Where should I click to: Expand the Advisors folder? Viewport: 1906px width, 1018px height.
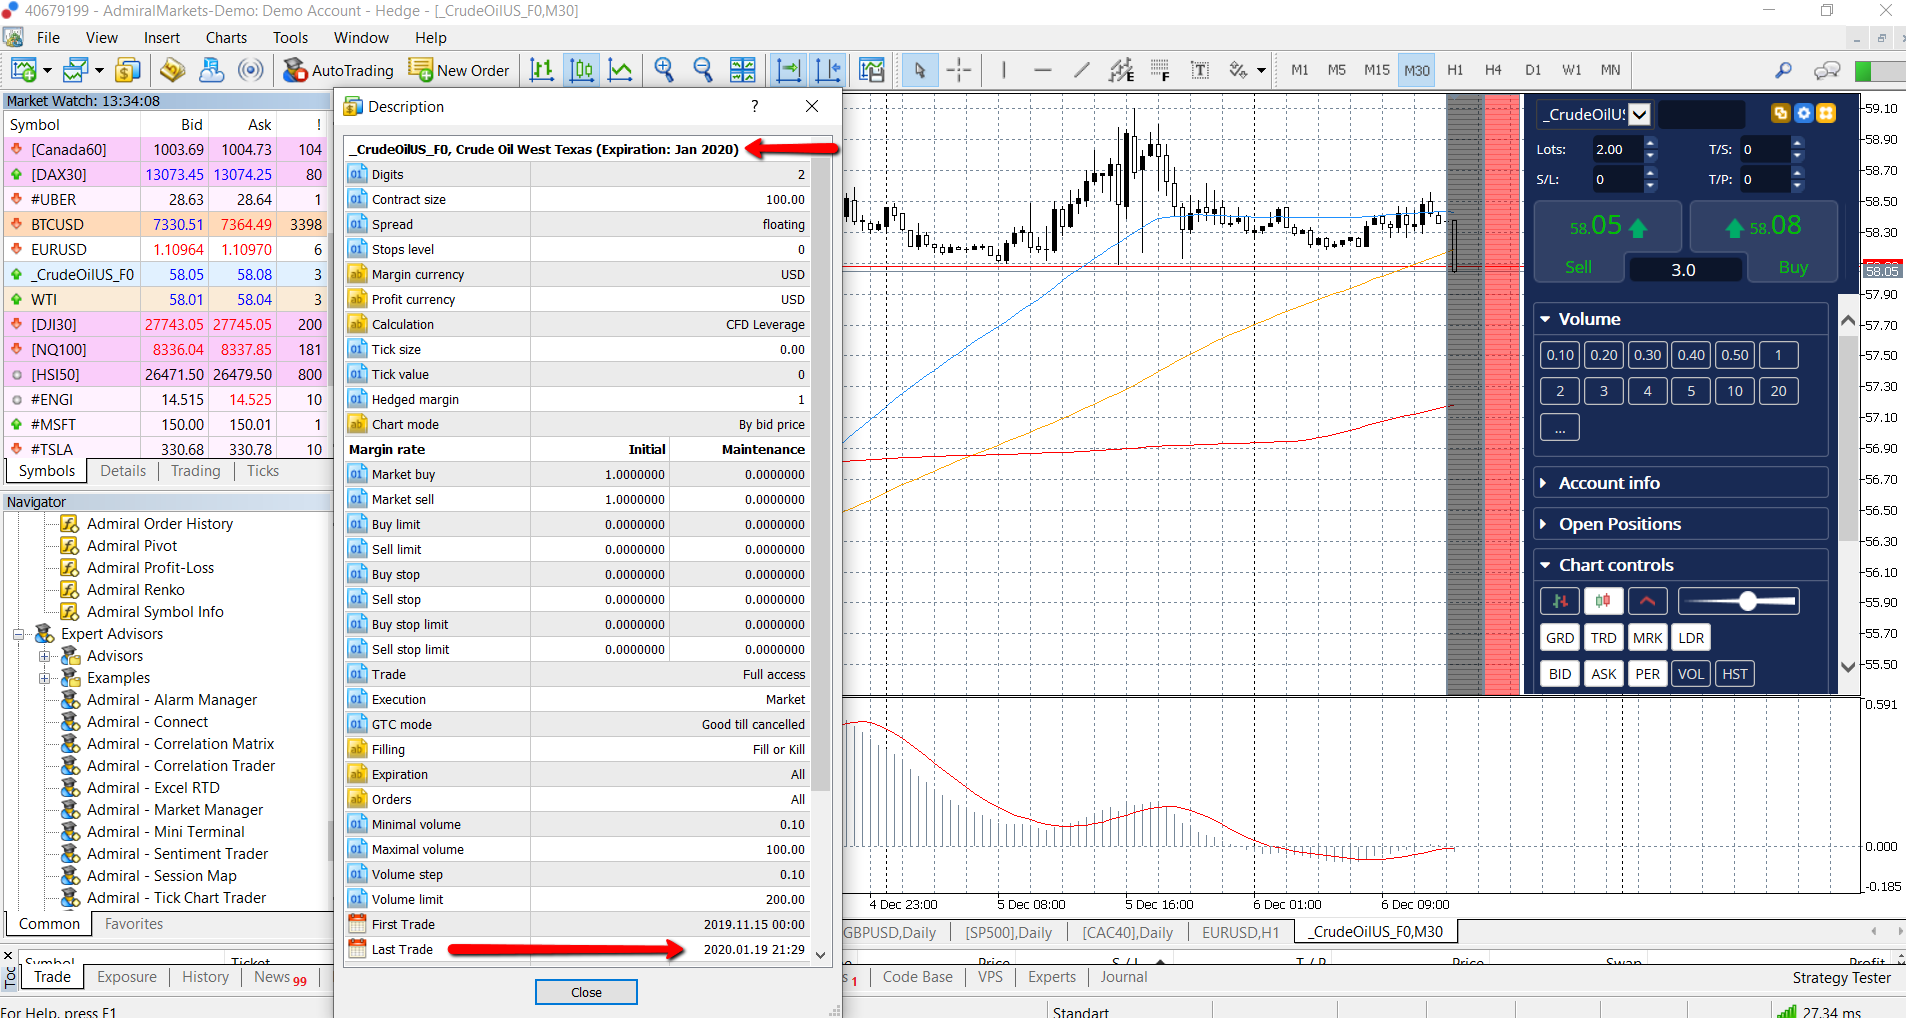point(44,656)
